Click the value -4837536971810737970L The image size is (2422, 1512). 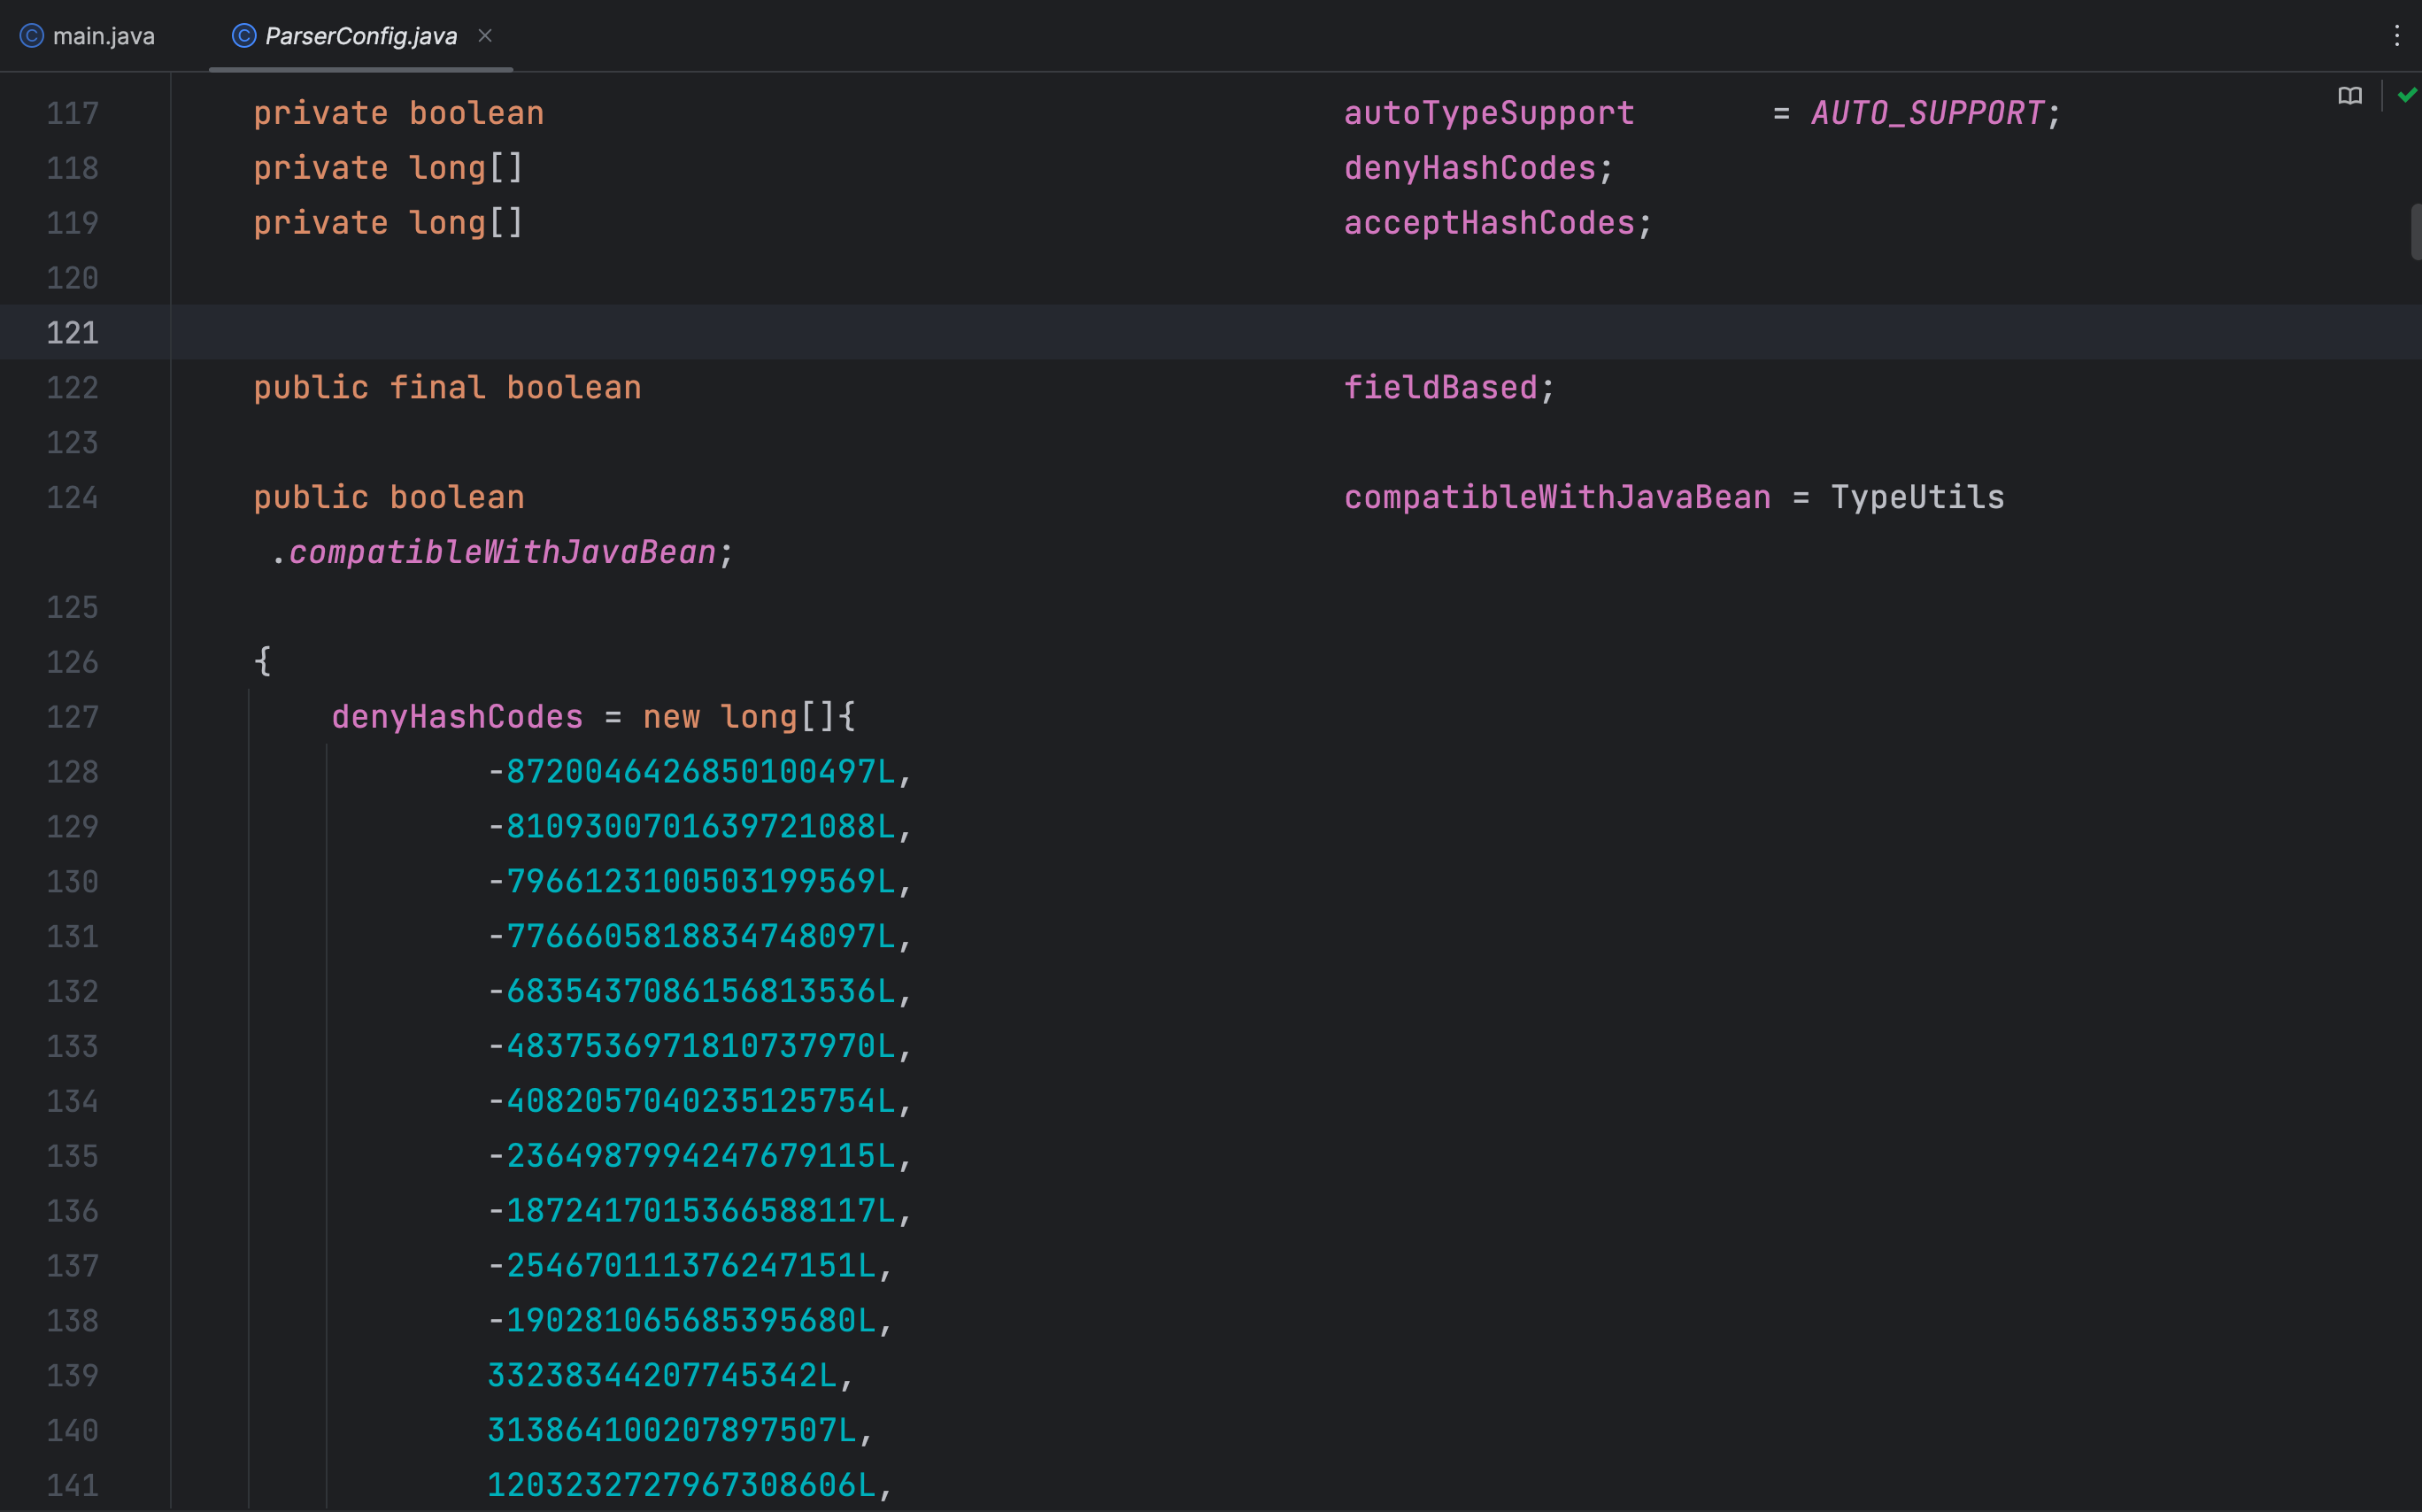click(692, 1047)
